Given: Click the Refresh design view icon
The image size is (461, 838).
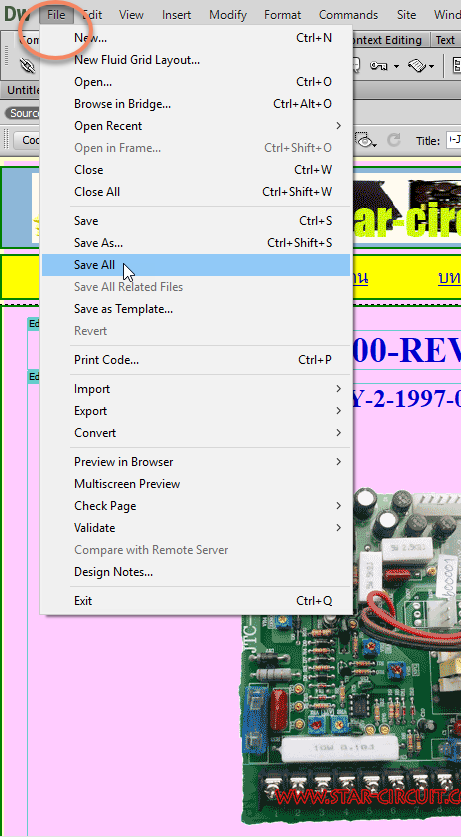Looking at the screenshot, I should tap(394, 140).
